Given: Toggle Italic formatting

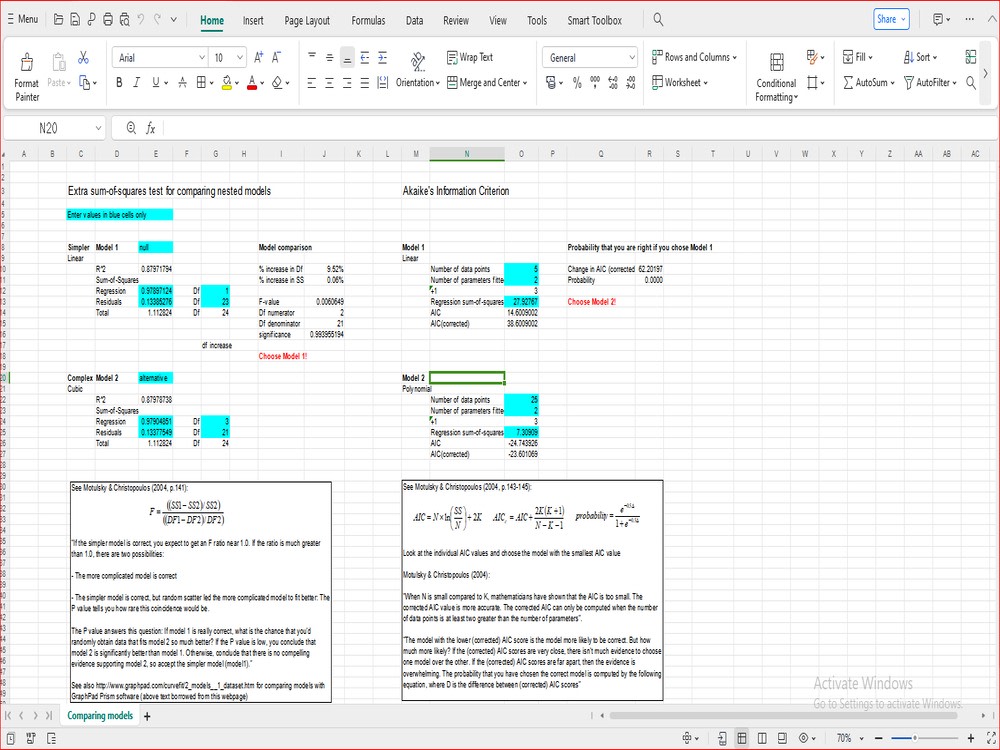Looking at the screenshot, I should tap(136, 82).
